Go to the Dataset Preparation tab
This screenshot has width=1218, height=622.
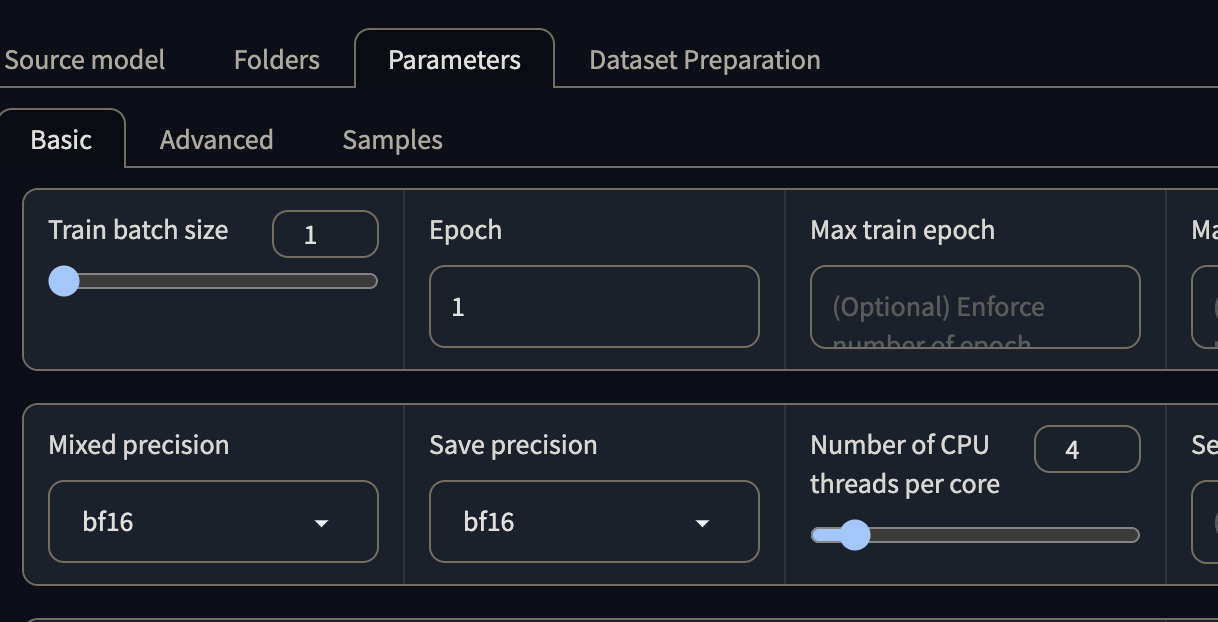[x=705, y=60]
